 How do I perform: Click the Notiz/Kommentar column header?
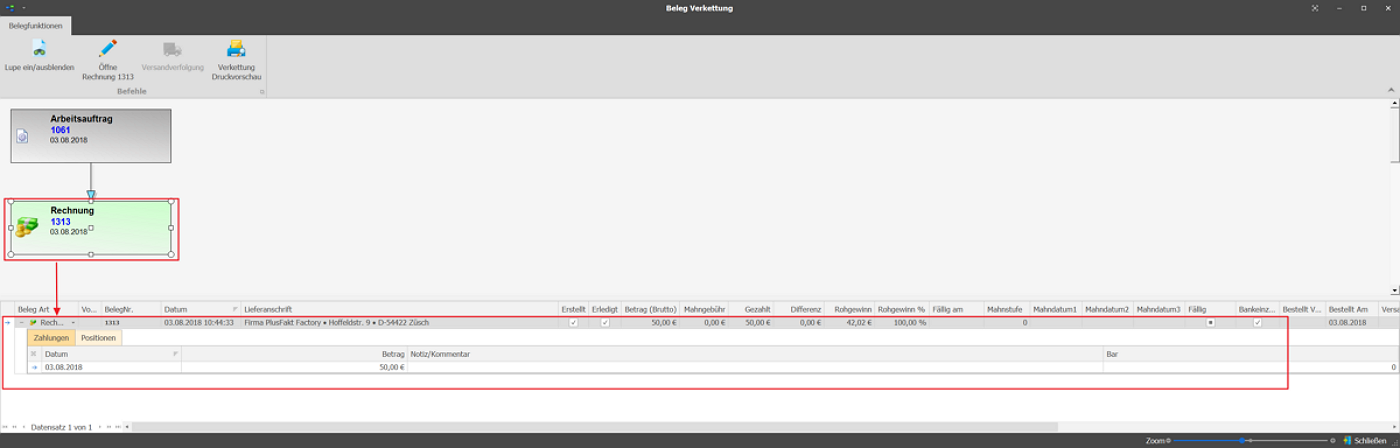coord(755,354)
